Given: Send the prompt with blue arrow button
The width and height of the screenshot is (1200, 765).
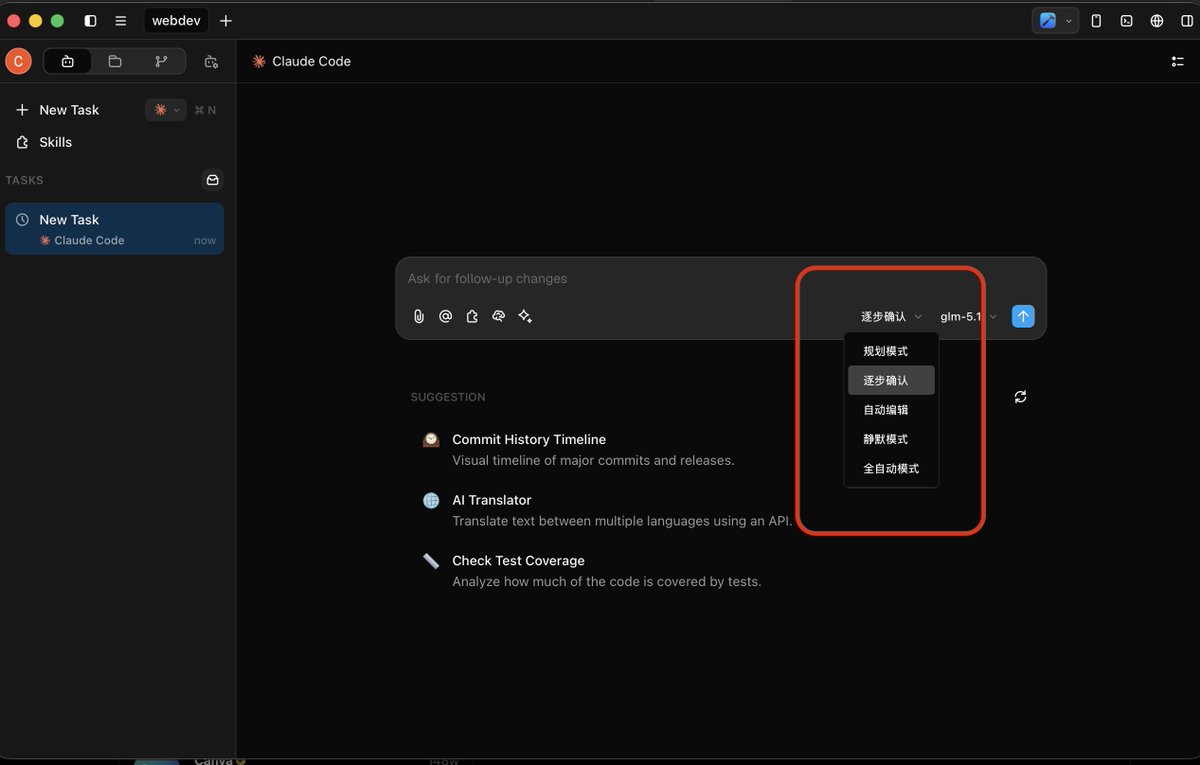Looking at the screenshot, I should click(x=1022, y=316).
